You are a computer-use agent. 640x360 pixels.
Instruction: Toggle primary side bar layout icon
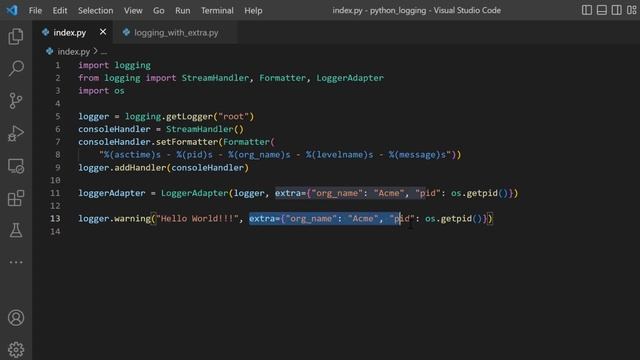(587, 10)
